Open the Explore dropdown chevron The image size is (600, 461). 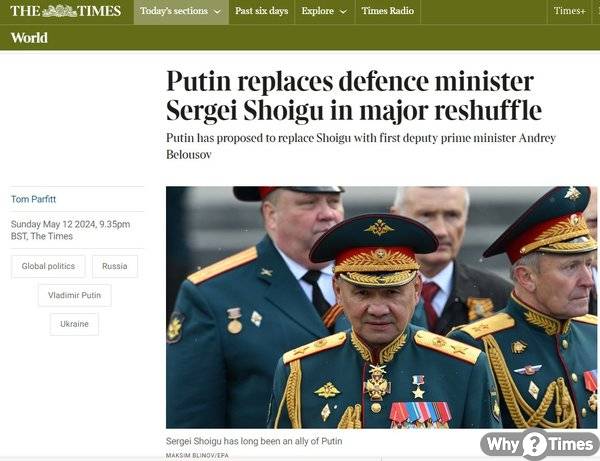(343, 12)
